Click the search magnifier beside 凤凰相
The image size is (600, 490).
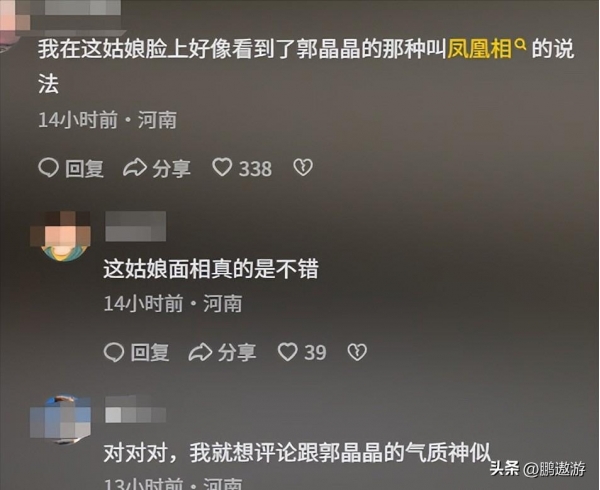[x=521, y=46]
